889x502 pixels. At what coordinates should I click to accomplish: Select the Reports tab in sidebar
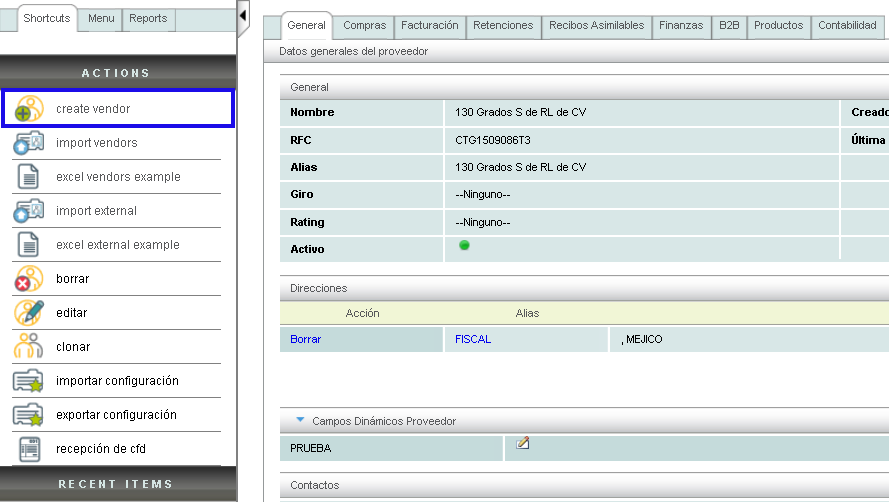pos(148,18)
